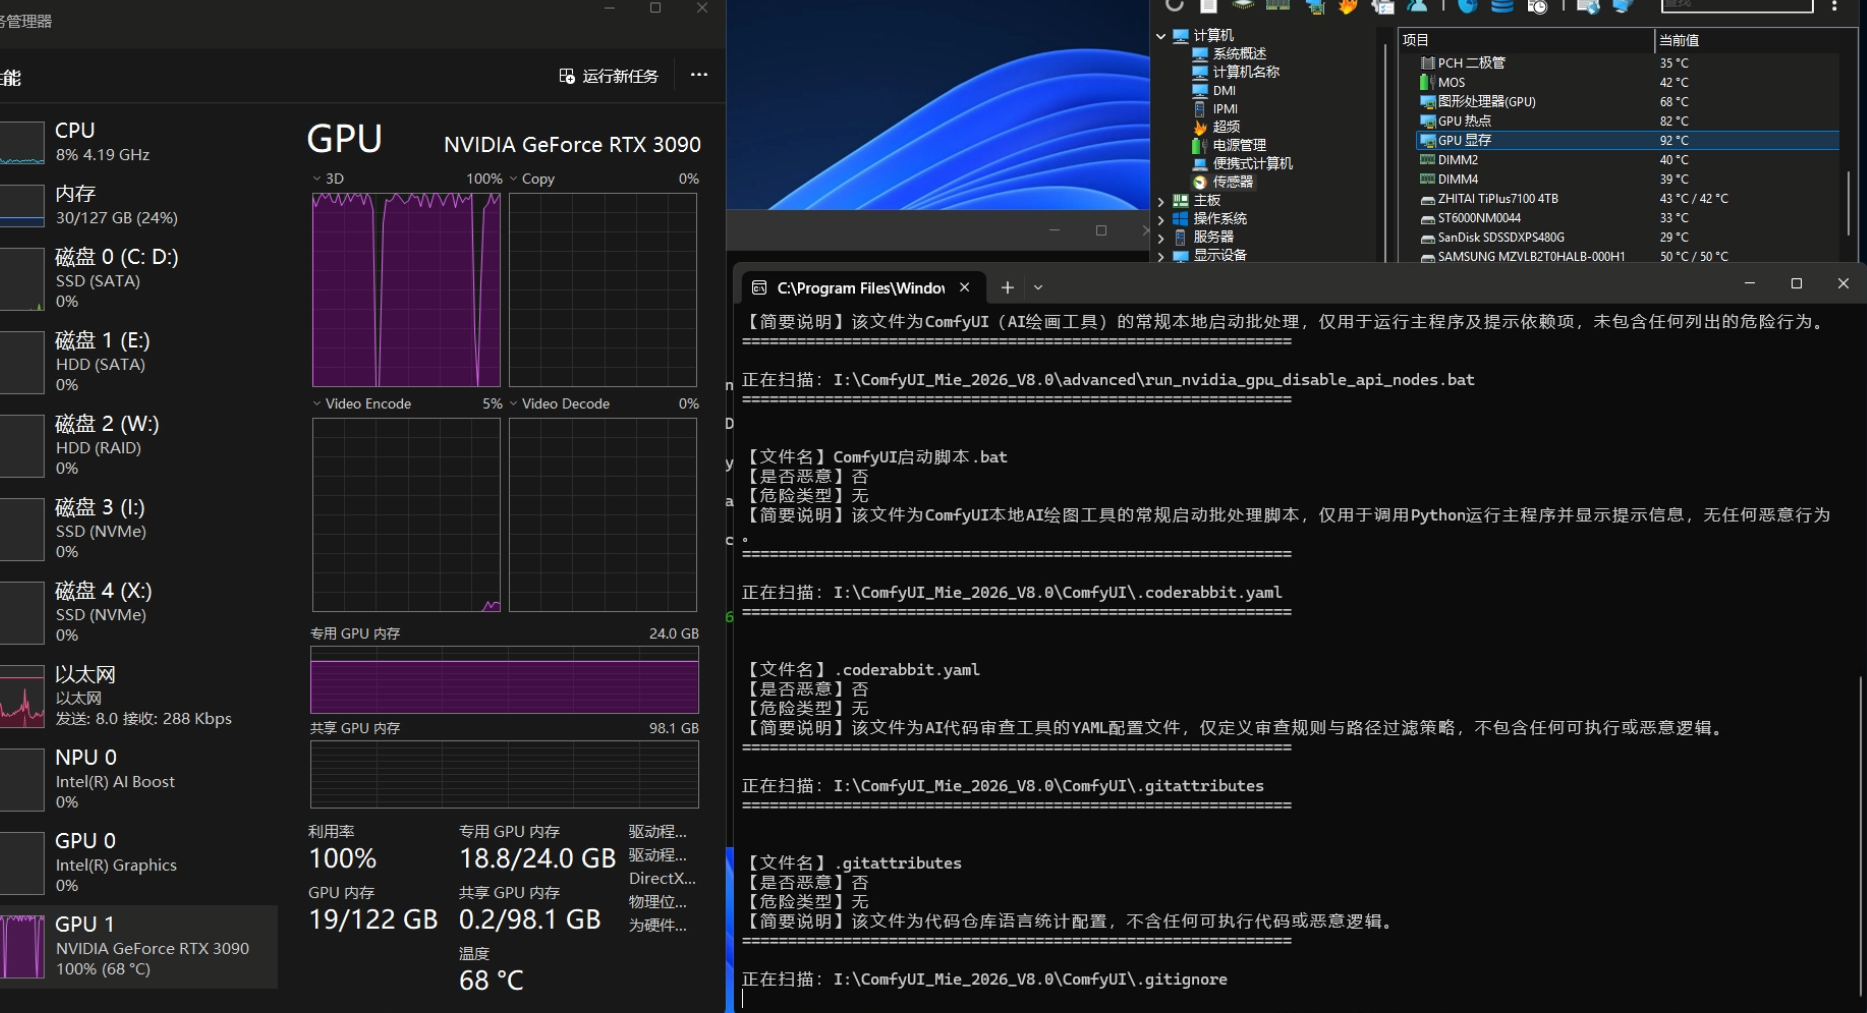This screenshot has height=1013, width=1867.
Task: Expand the 操作系统 tree node arrow
Action: point(1161,219)
